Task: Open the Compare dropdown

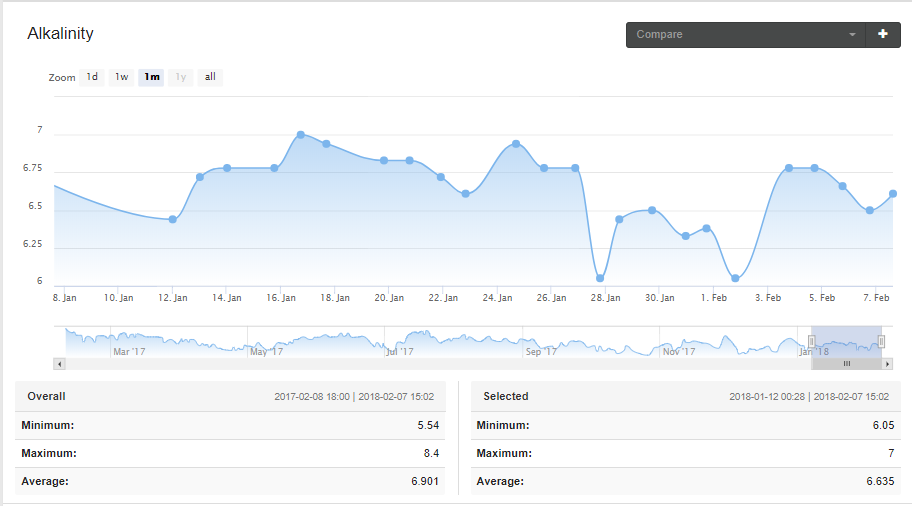Action: tap(746, 35)
